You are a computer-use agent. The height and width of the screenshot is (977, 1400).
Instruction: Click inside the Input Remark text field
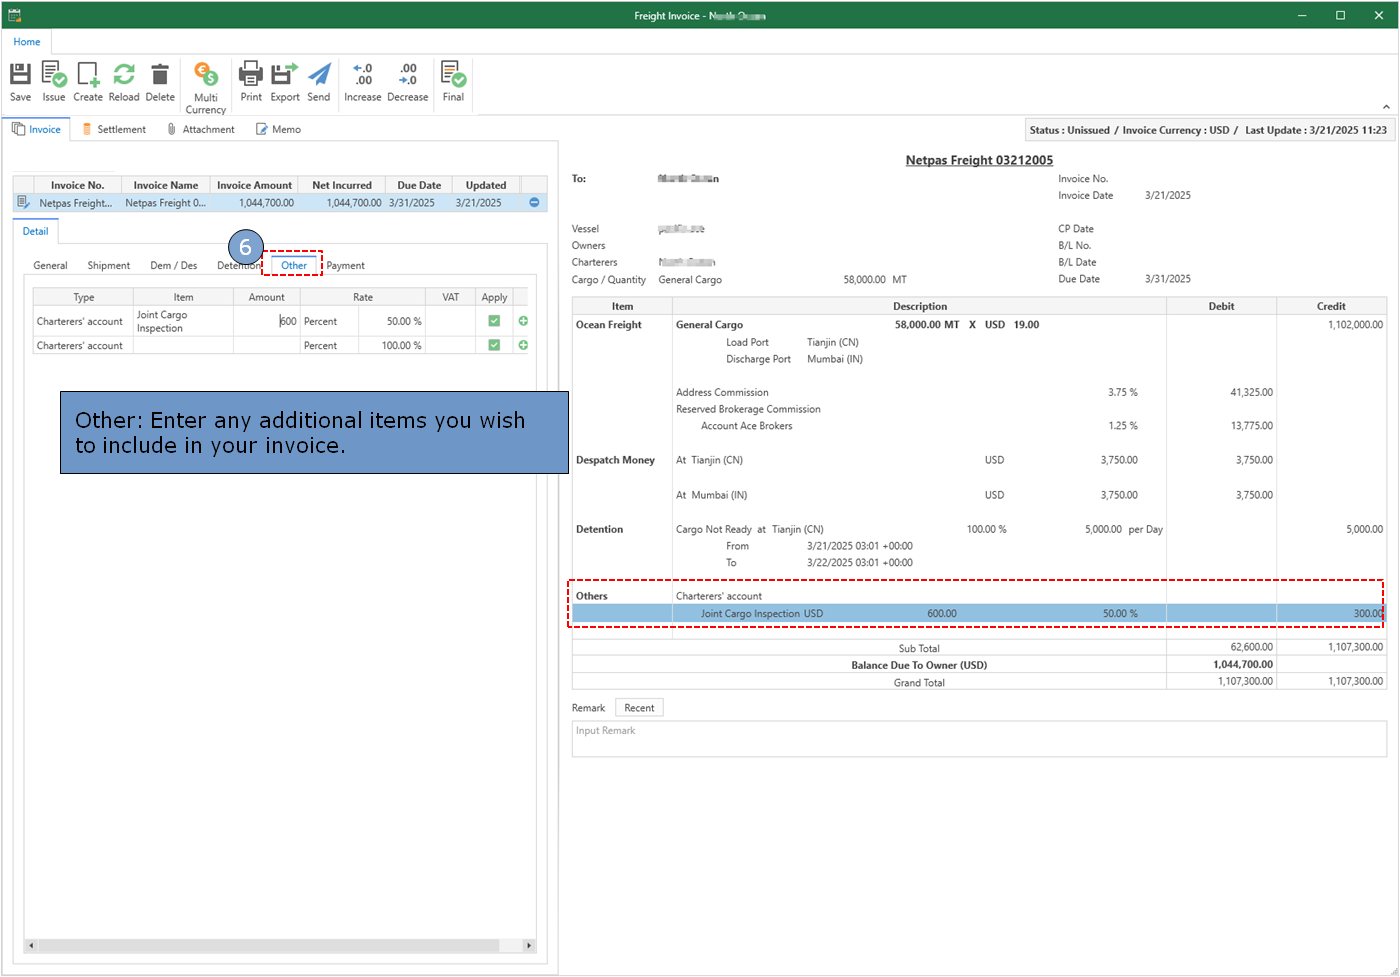(978, 739)
